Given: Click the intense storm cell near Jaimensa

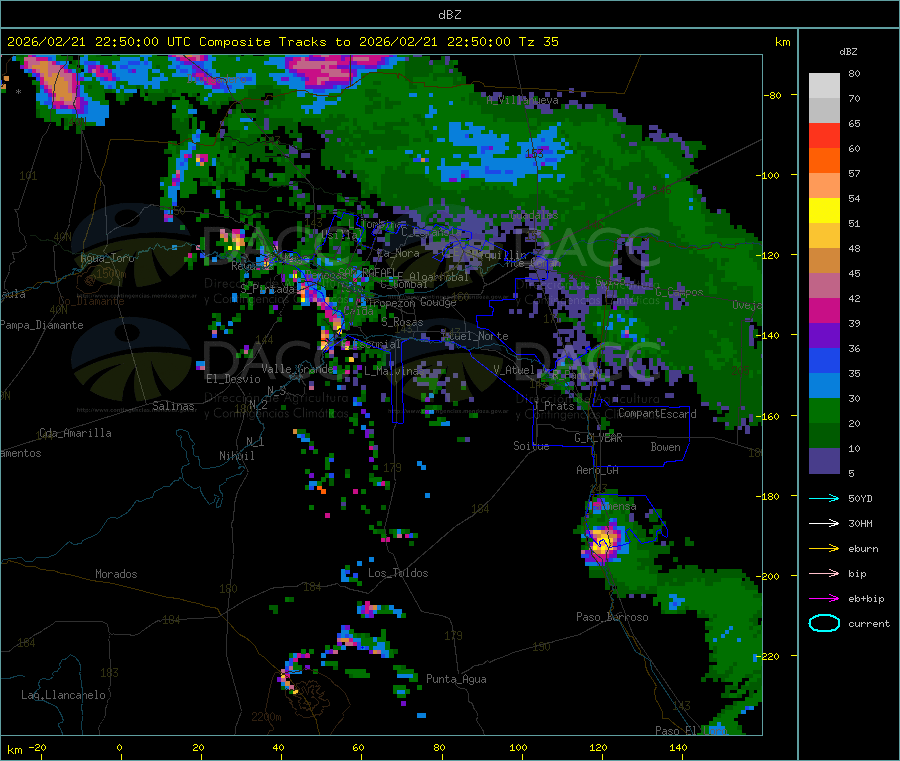Looking at the screenshot, I should 602,541.
